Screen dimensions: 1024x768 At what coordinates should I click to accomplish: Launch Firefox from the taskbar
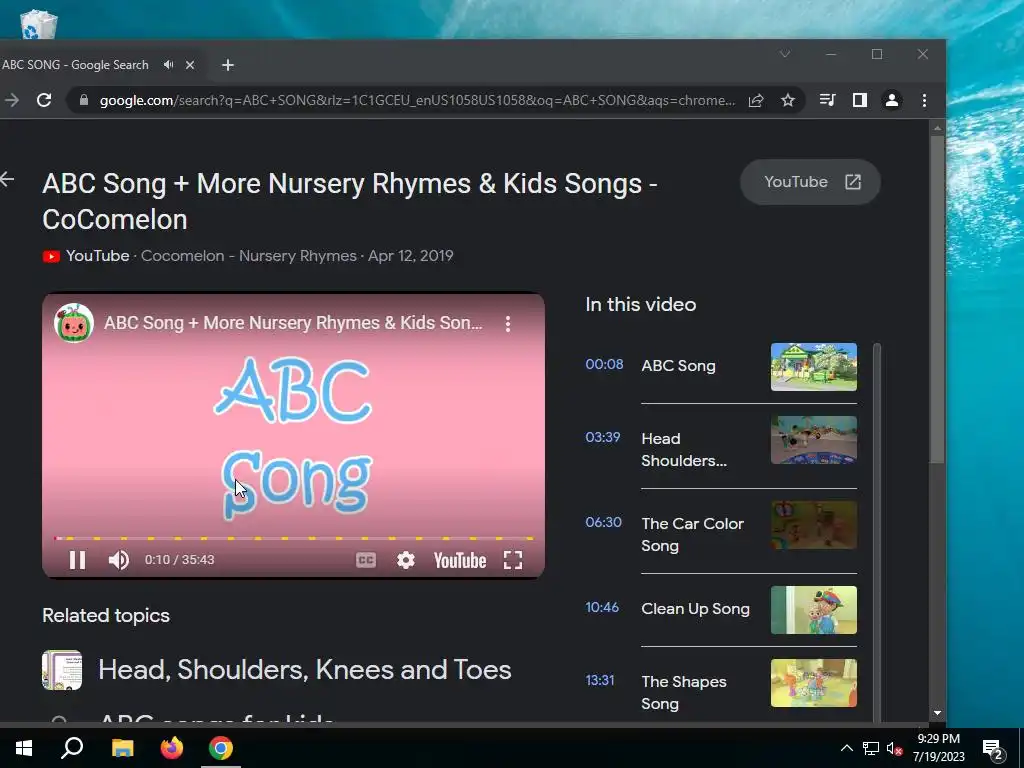point(172,748)
